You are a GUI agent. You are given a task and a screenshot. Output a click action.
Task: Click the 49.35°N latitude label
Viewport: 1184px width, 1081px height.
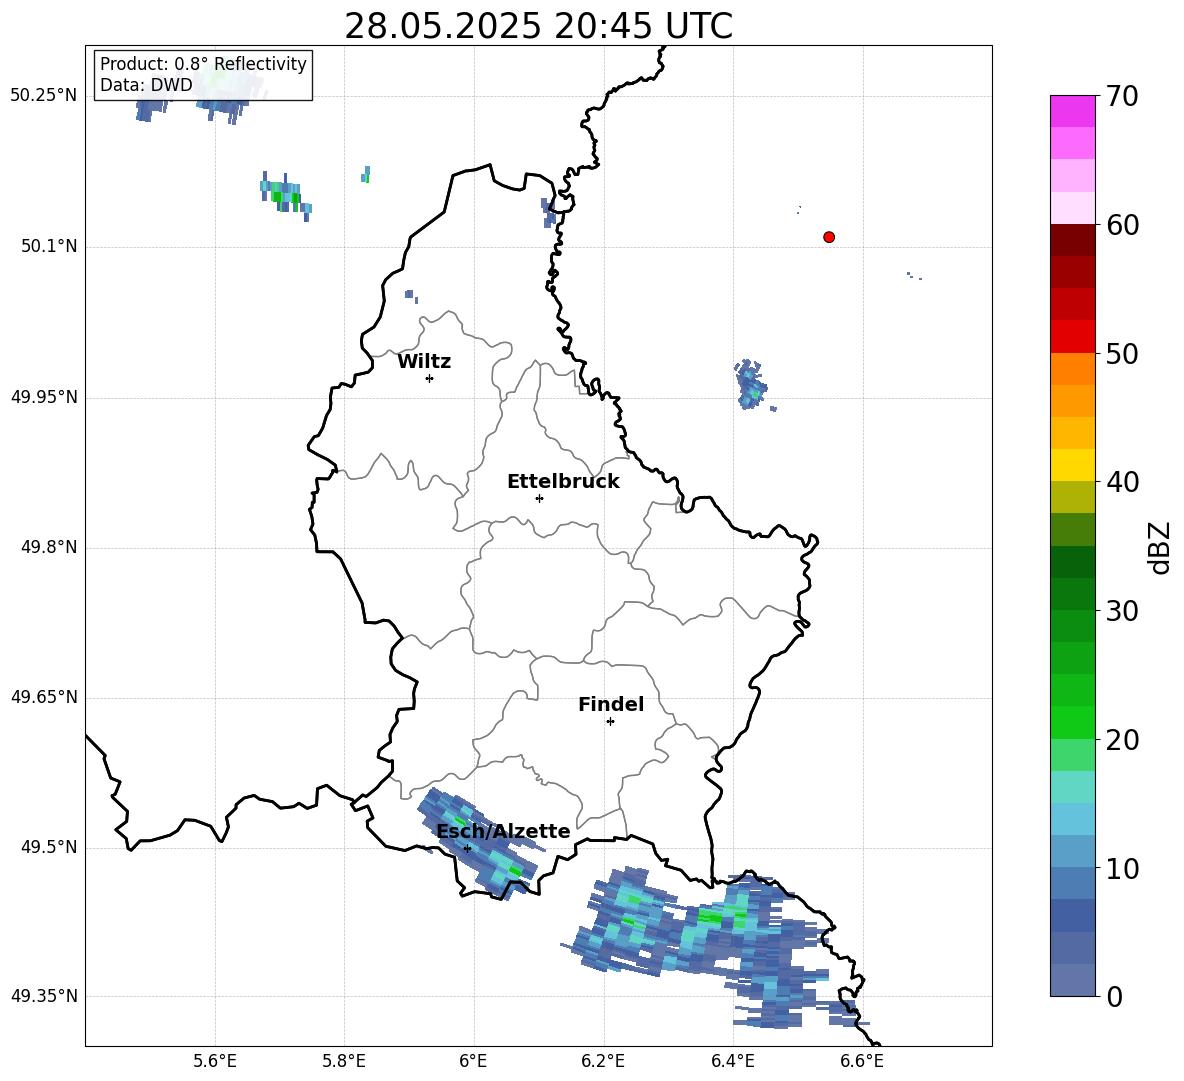click(43, 996)
